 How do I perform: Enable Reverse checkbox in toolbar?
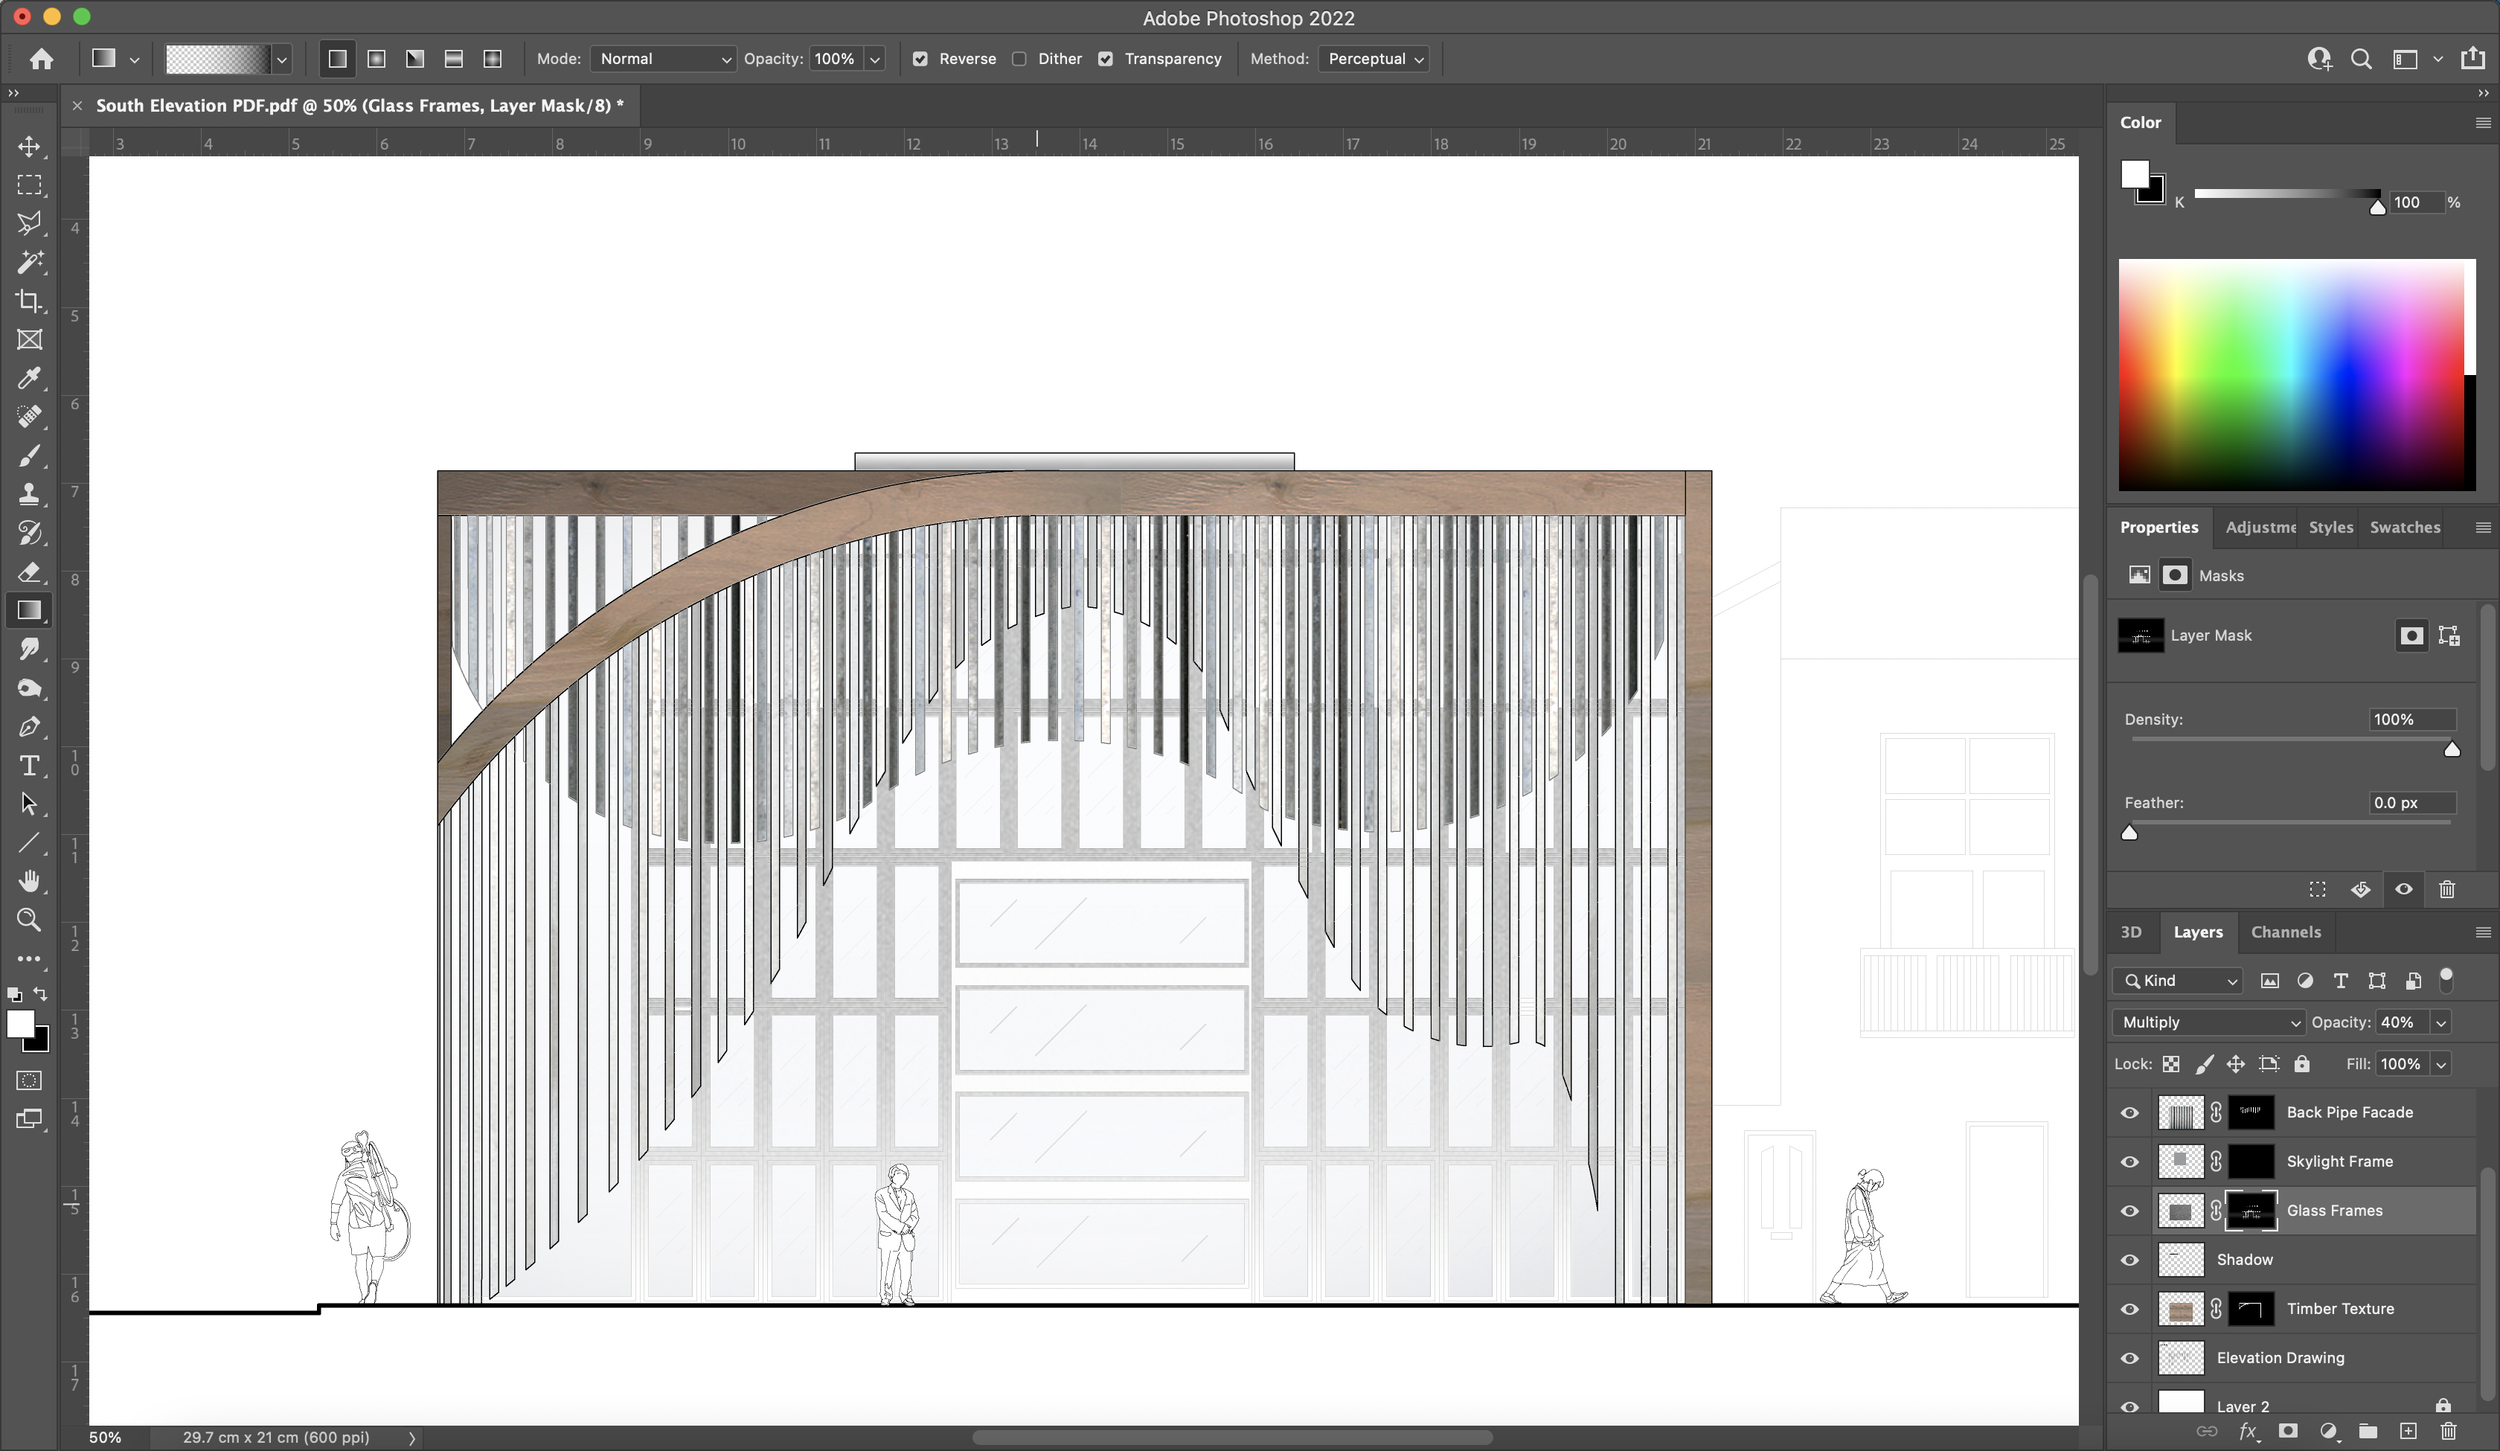[x=919, y=59]
